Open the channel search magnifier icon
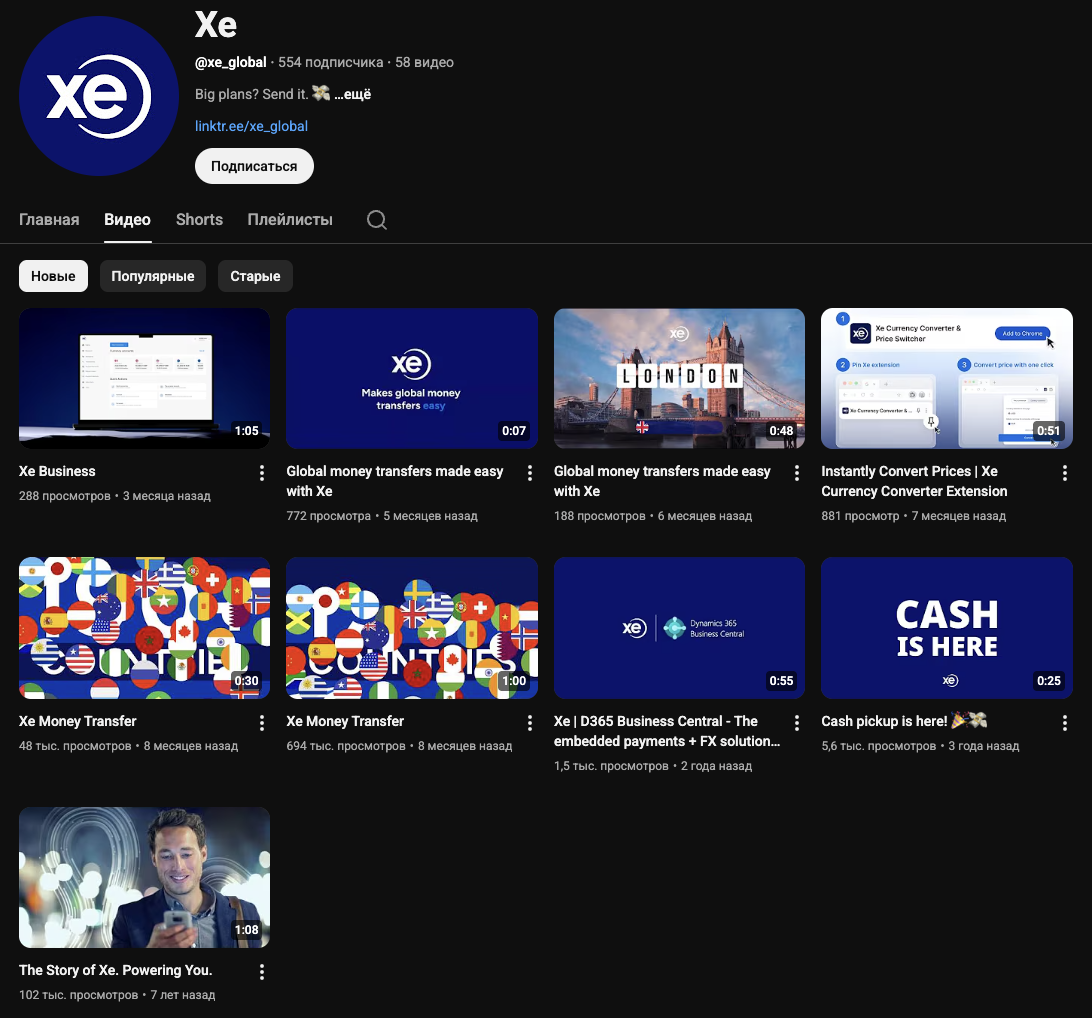 (377, 220)
